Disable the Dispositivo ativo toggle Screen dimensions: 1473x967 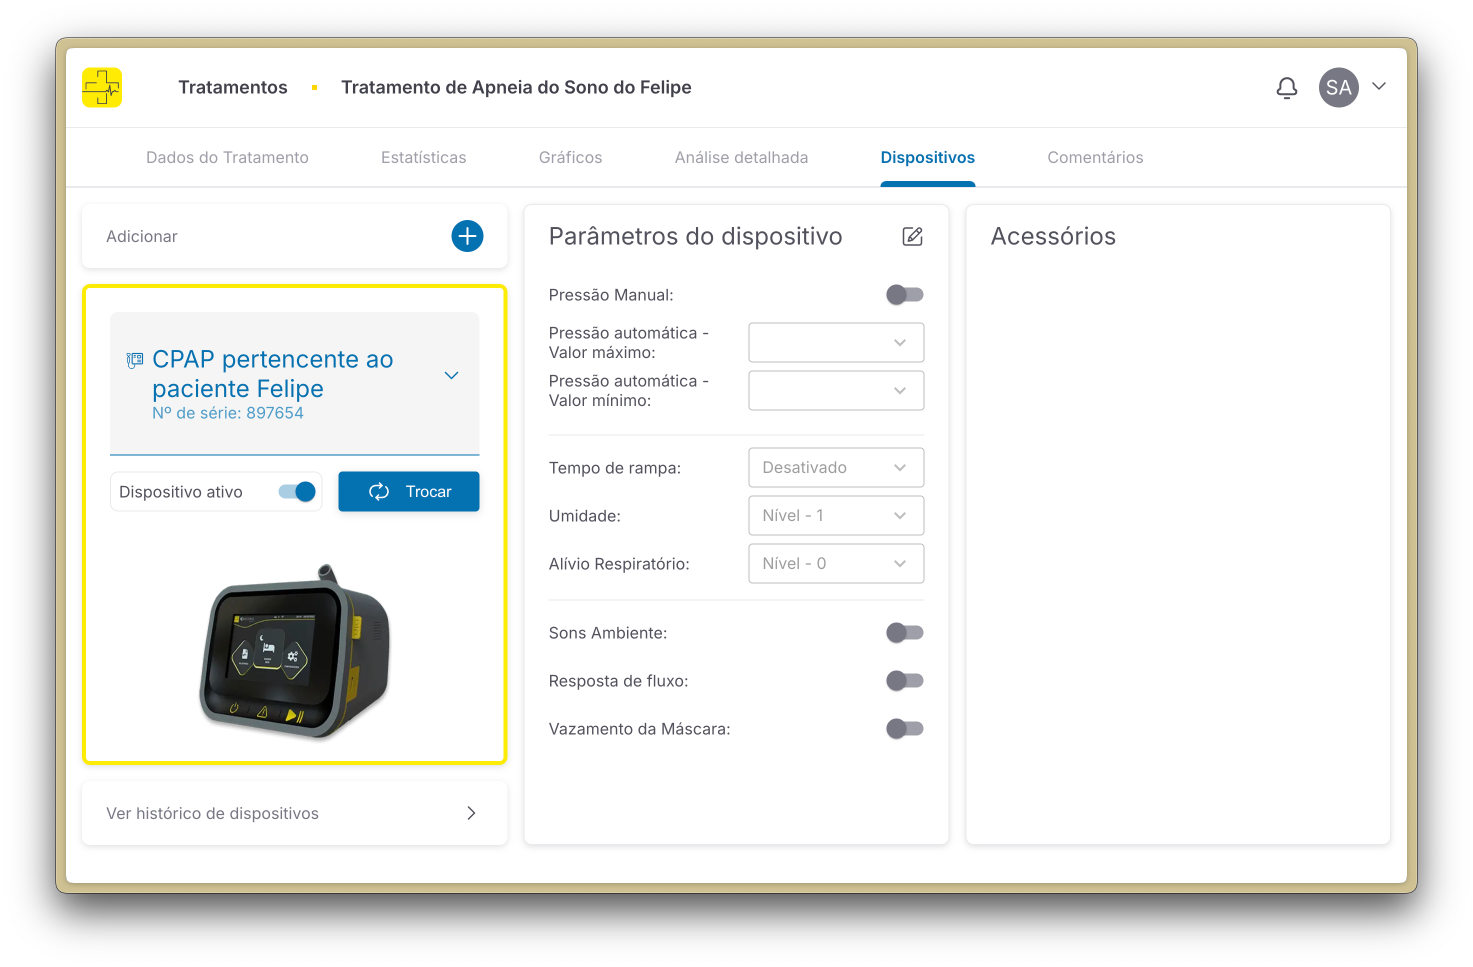[x=297, y=491]
